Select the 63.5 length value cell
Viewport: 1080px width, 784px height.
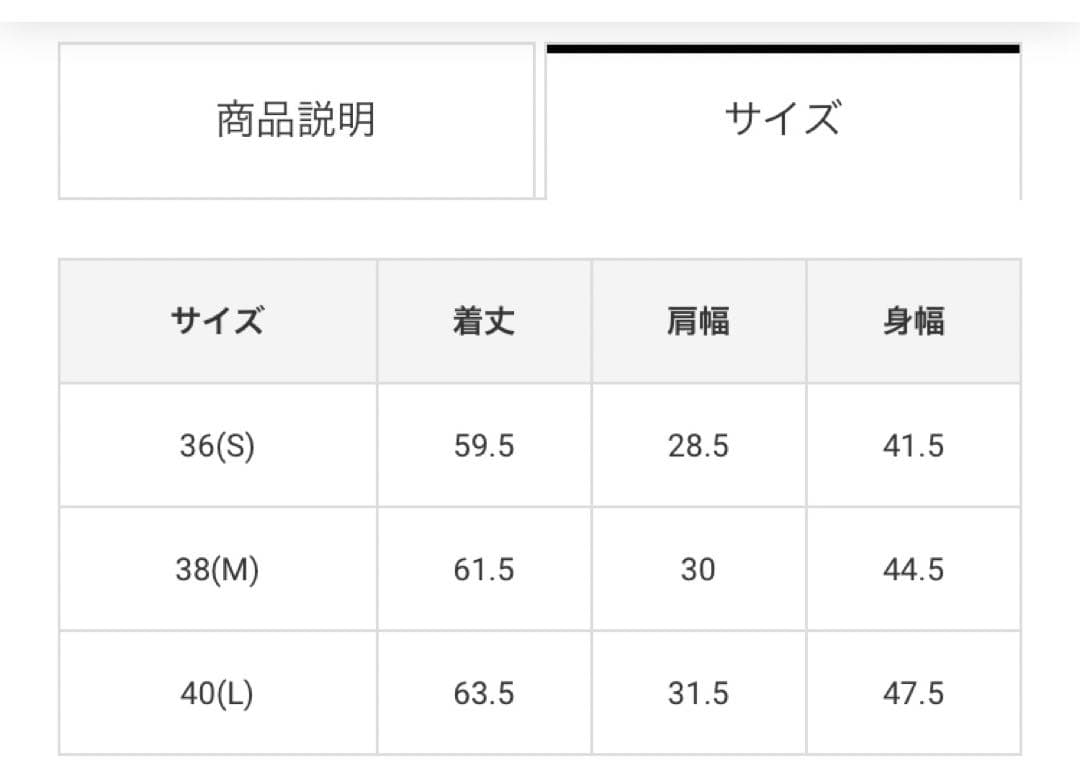pyautogui.click(x=484, y=693)
